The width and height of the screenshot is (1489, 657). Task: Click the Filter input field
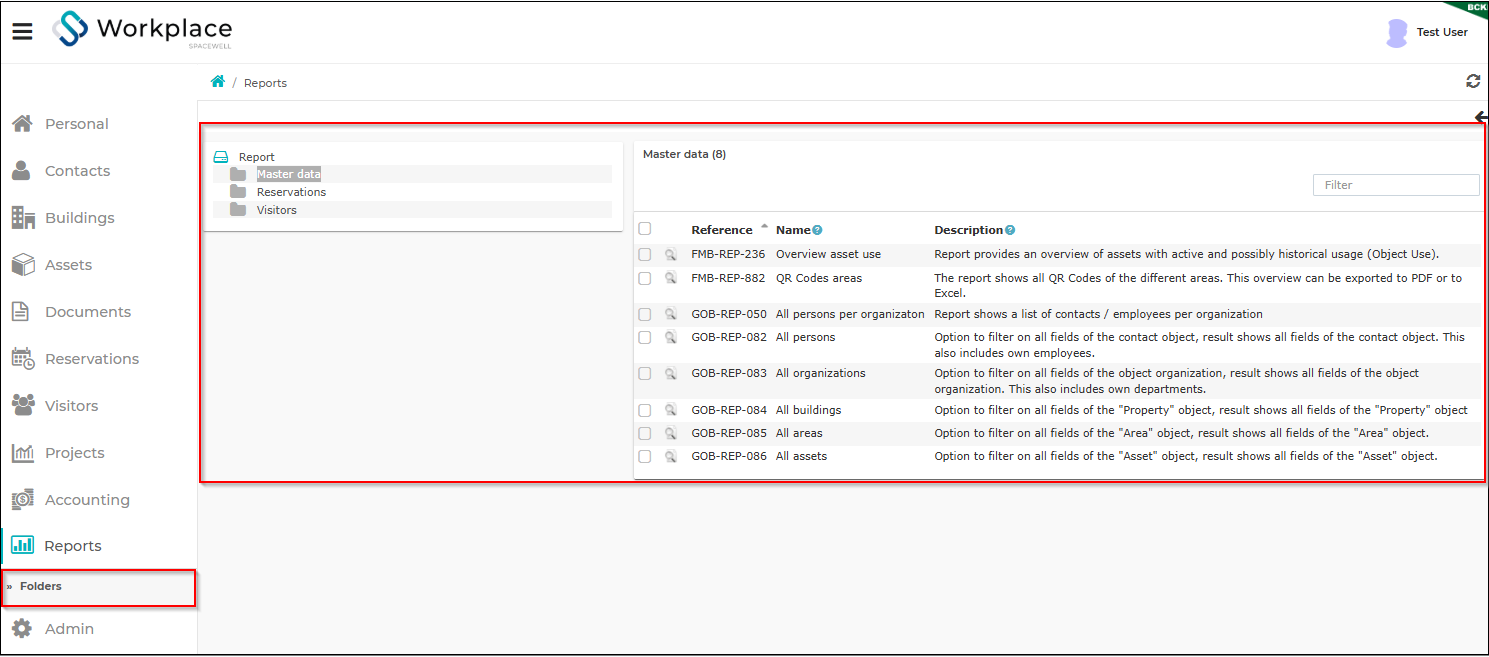[x=1396, y=185]
